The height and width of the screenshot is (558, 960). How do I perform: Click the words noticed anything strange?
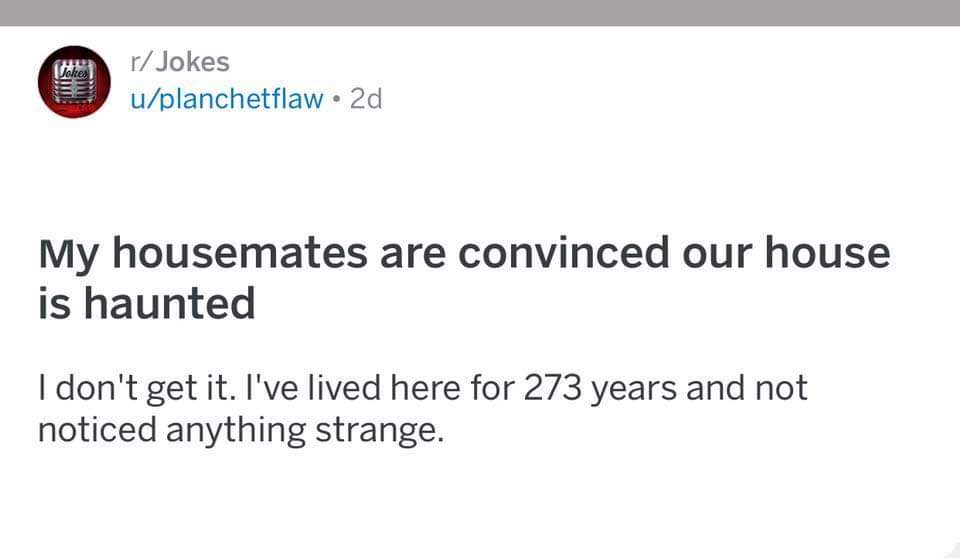(x=239, y=432)
